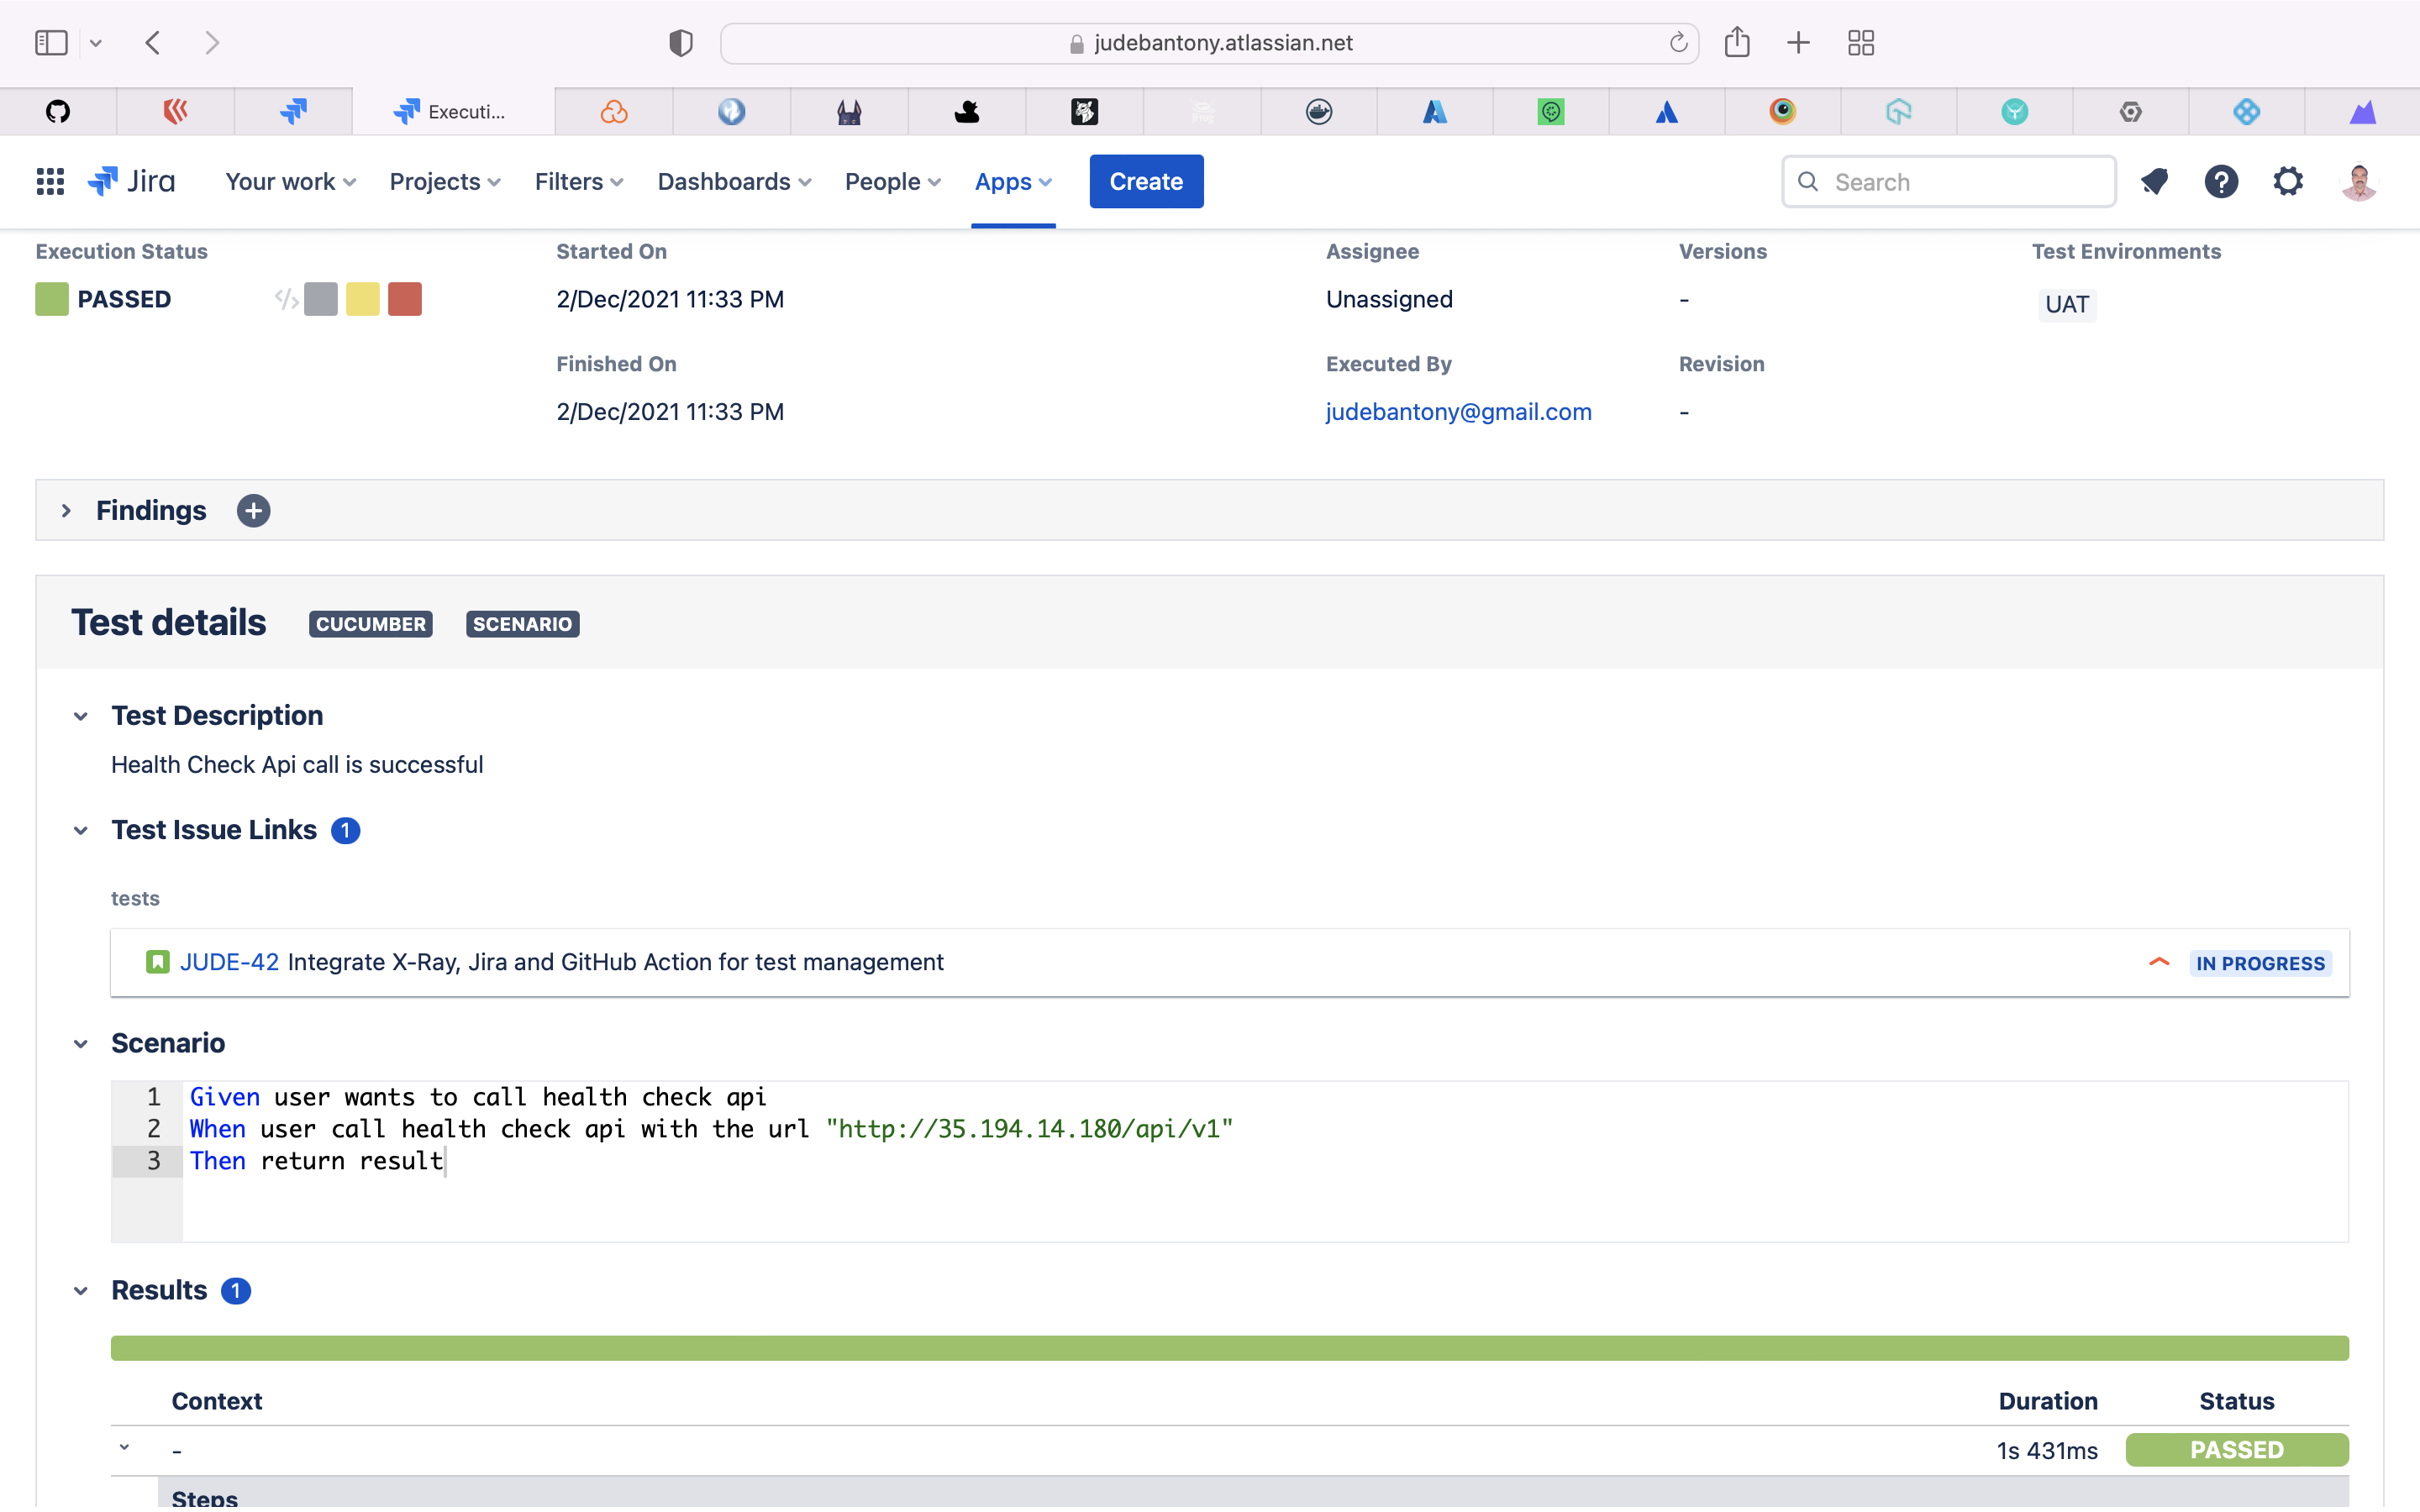Open Safari tab overview grid icon

(1860, 42)
